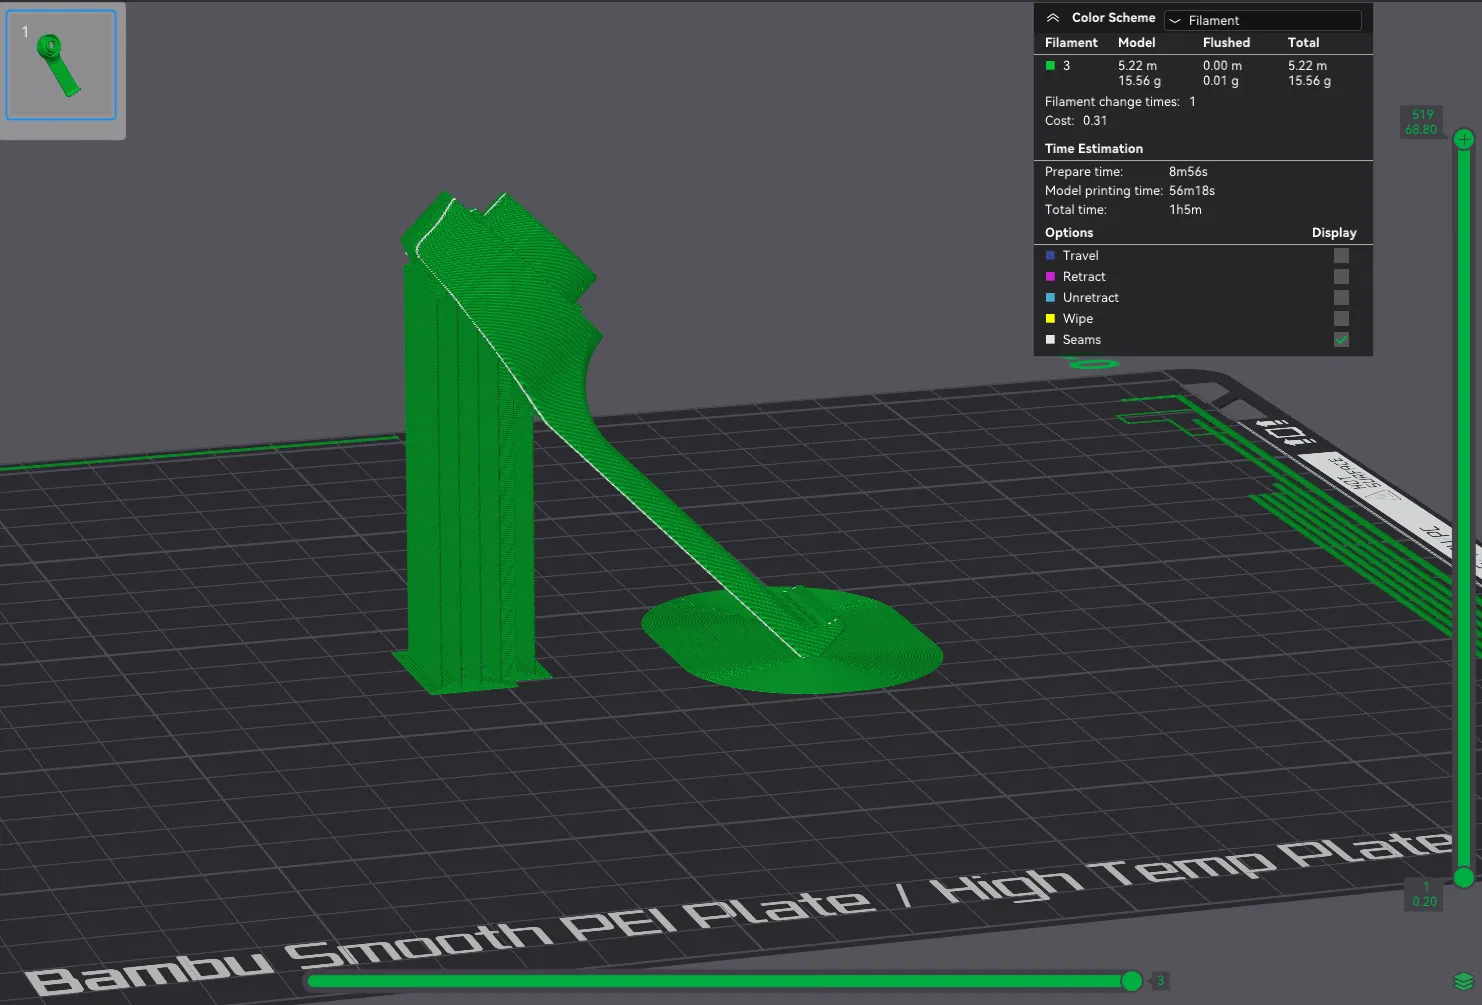Click the top layer slider plus handle

[x=1464, y=139]
